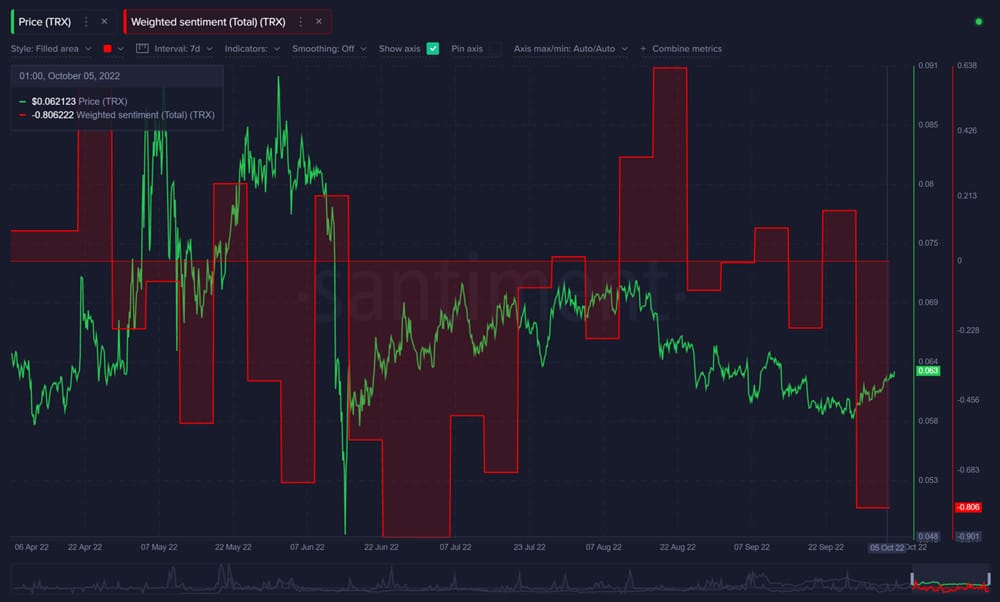Close the Weighted sentiment (Total) tab
Screen dimensions: 1000x602
(318, 21)
